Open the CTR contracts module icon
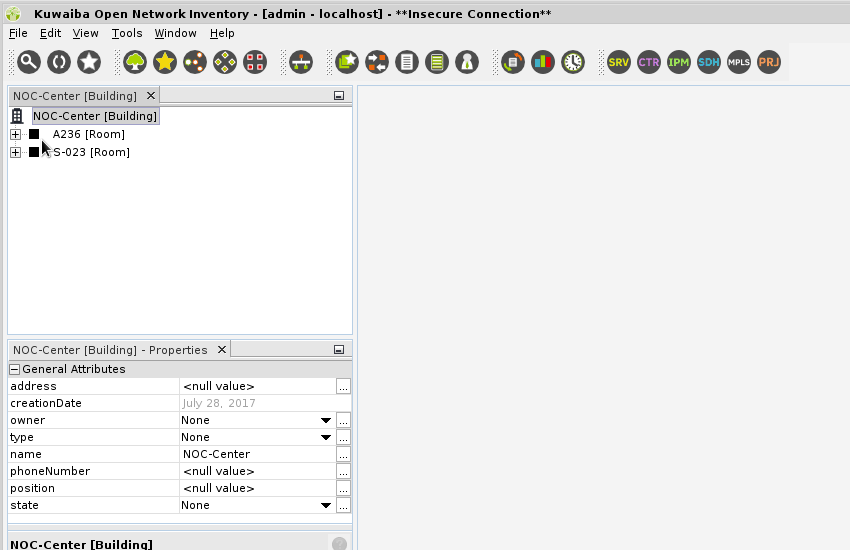This screenshot has width=850, height=550. pyautogui.click(x=649, y=62)
